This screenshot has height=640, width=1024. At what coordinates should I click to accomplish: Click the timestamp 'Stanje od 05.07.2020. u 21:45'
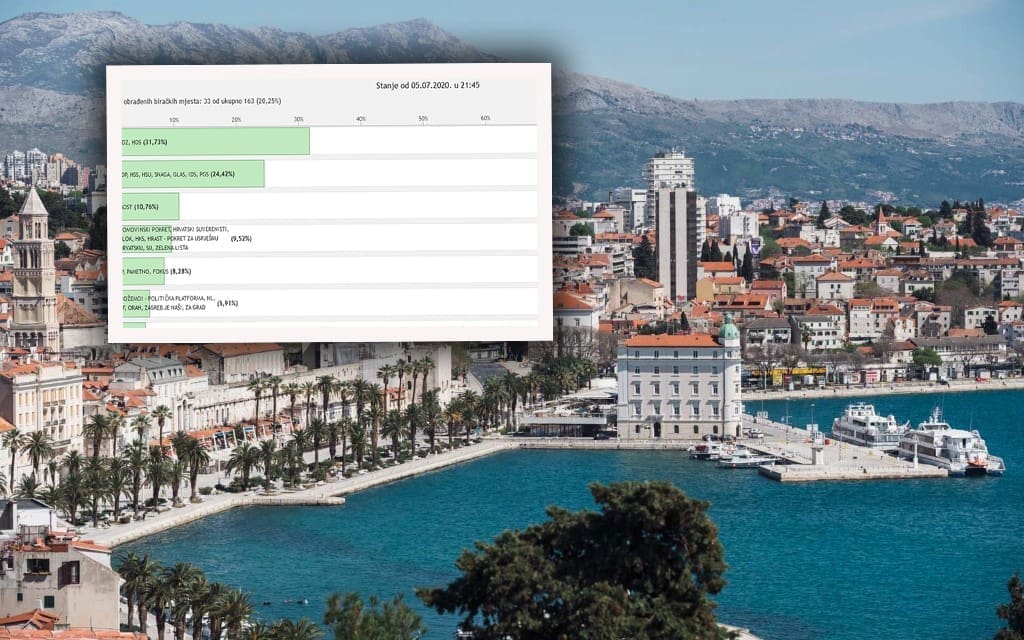click(x=428, y=85)
